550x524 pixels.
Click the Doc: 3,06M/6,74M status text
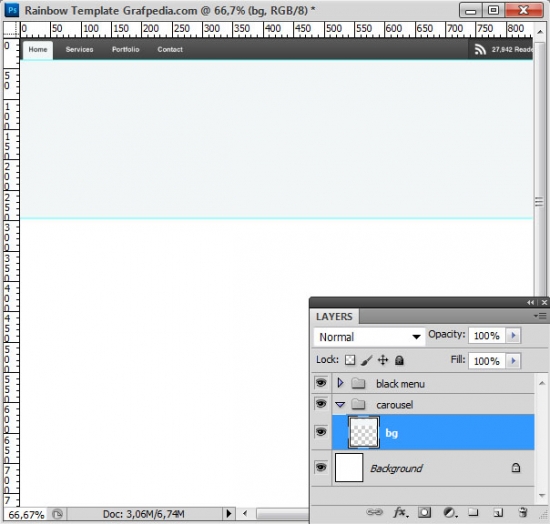[143, 514]
